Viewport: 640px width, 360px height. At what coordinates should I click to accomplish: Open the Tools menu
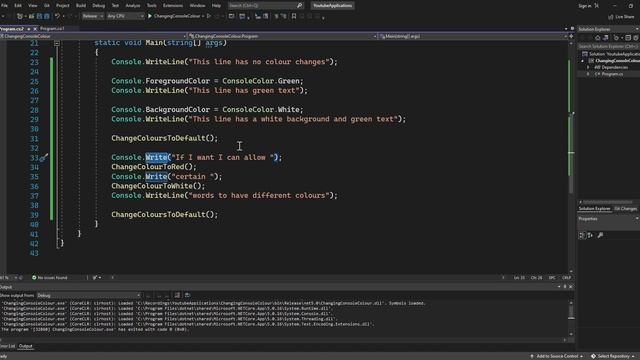coord(151,6)
